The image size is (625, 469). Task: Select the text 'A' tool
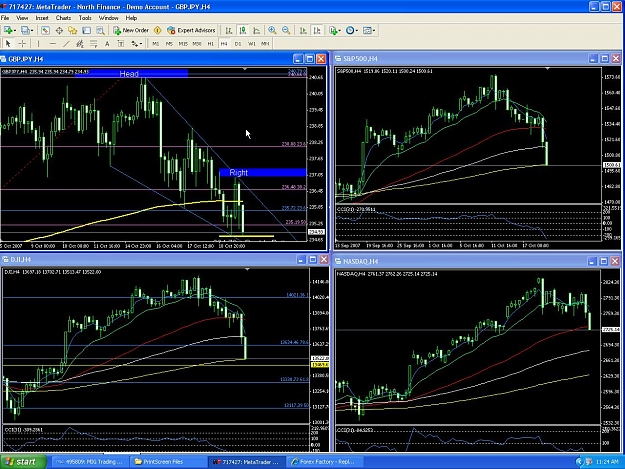(x=107, y=44)
